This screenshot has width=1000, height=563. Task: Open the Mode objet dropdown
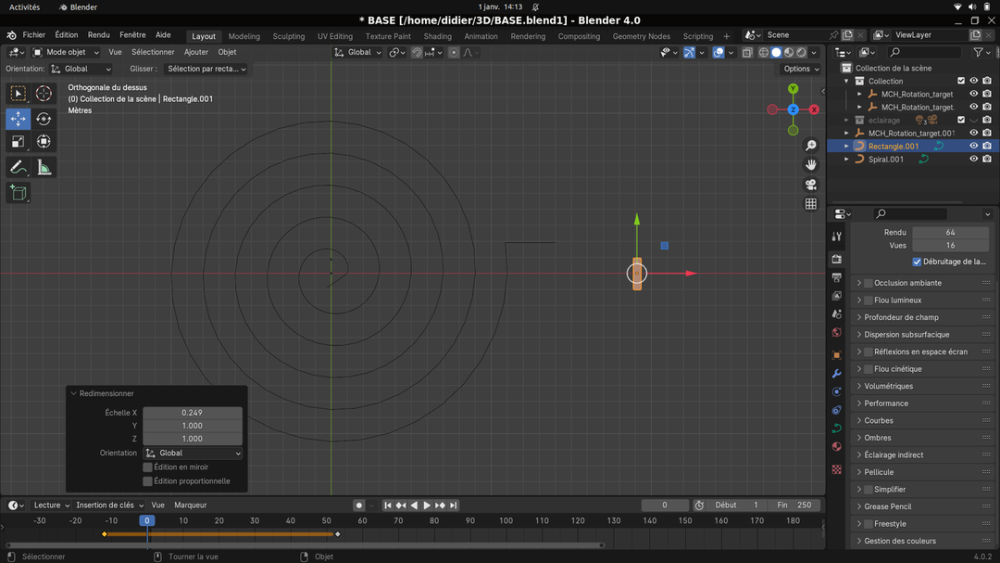66,52
